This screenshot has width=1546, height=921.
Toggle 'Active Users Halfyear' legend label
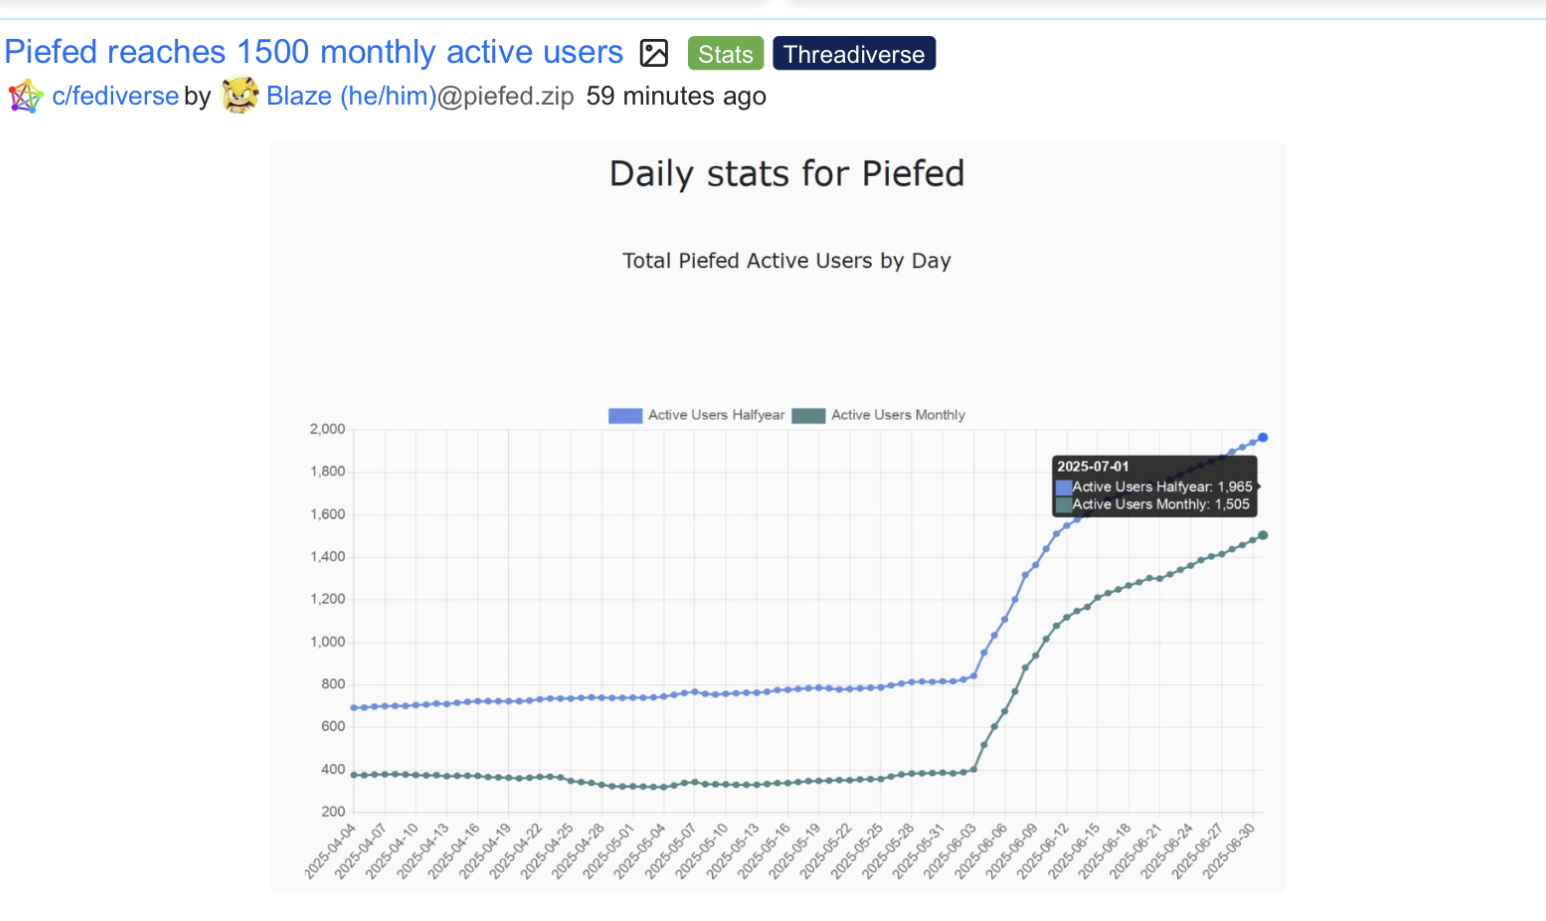tap(716, 415)
